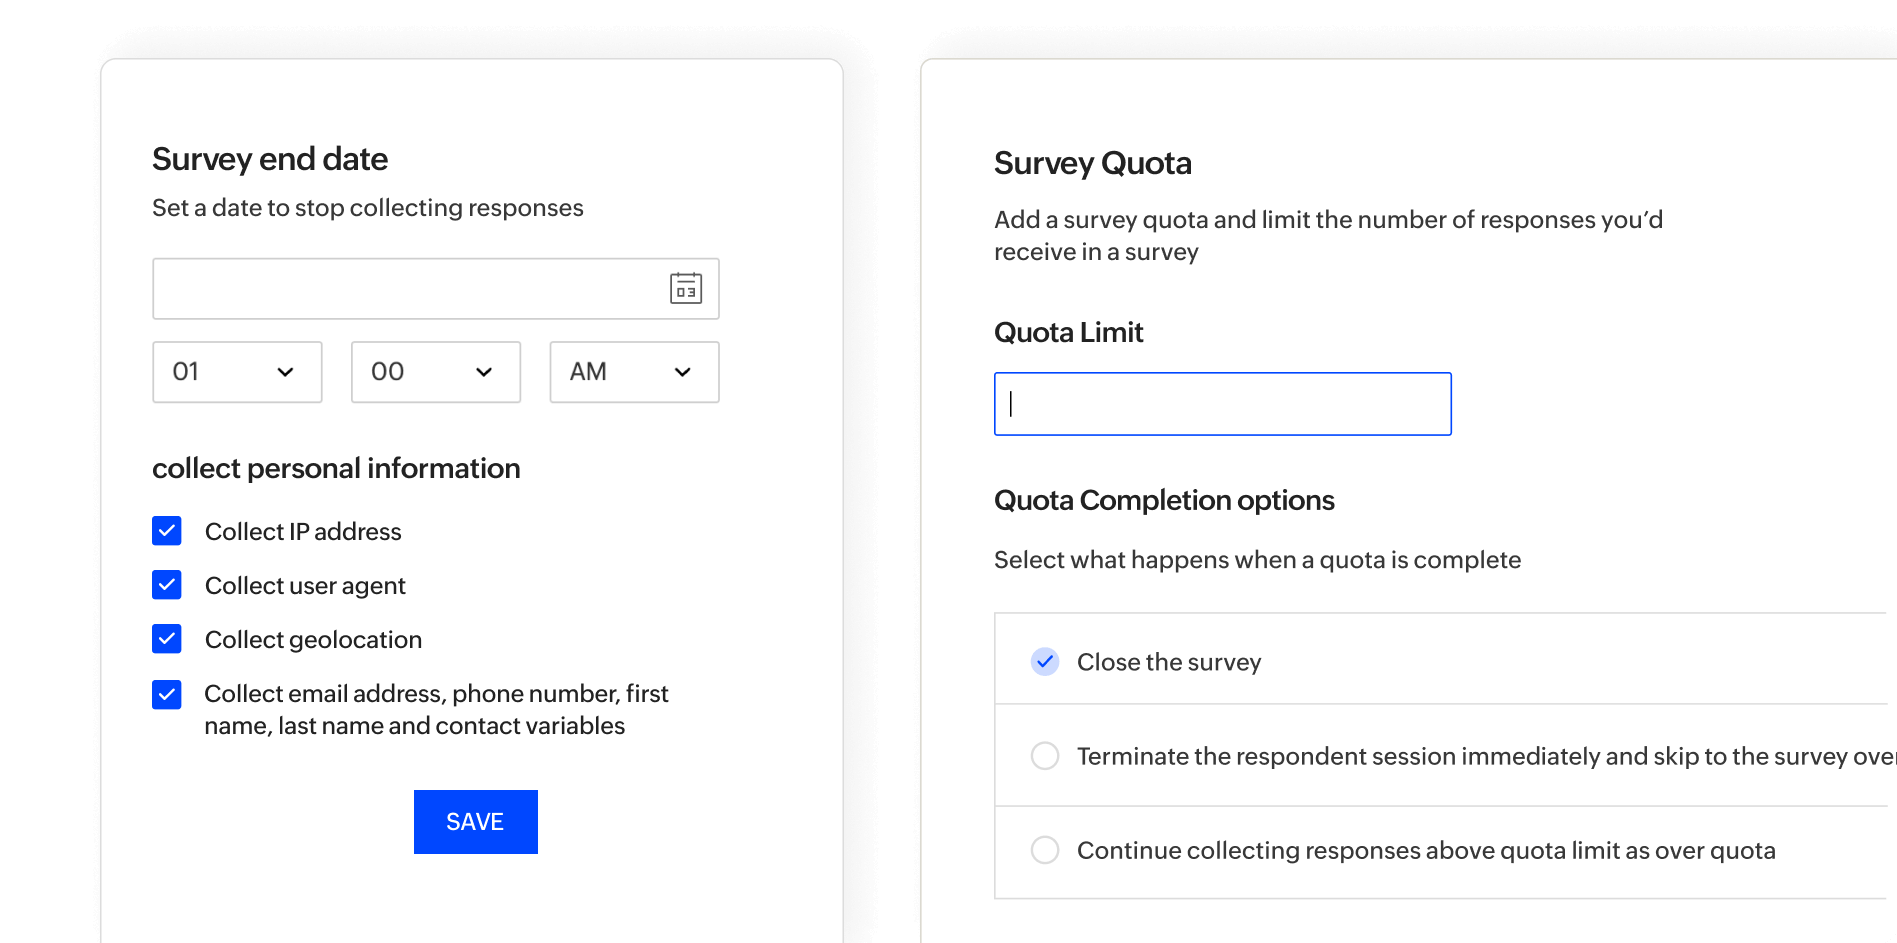Open the calendar date picker icon
The width and height of the screenshot is (1897, 943).
point(686,289)
